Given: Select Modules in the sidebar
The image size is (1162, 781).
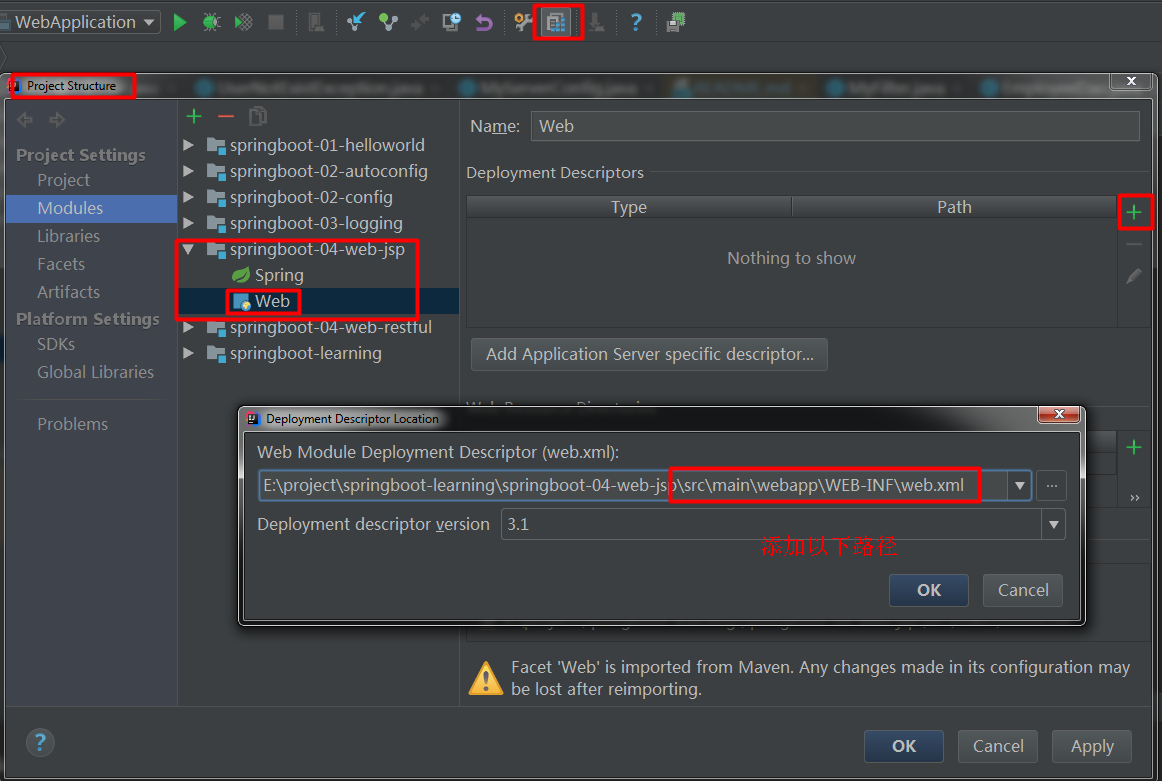Looking at the screenshot, I should 91,208.
